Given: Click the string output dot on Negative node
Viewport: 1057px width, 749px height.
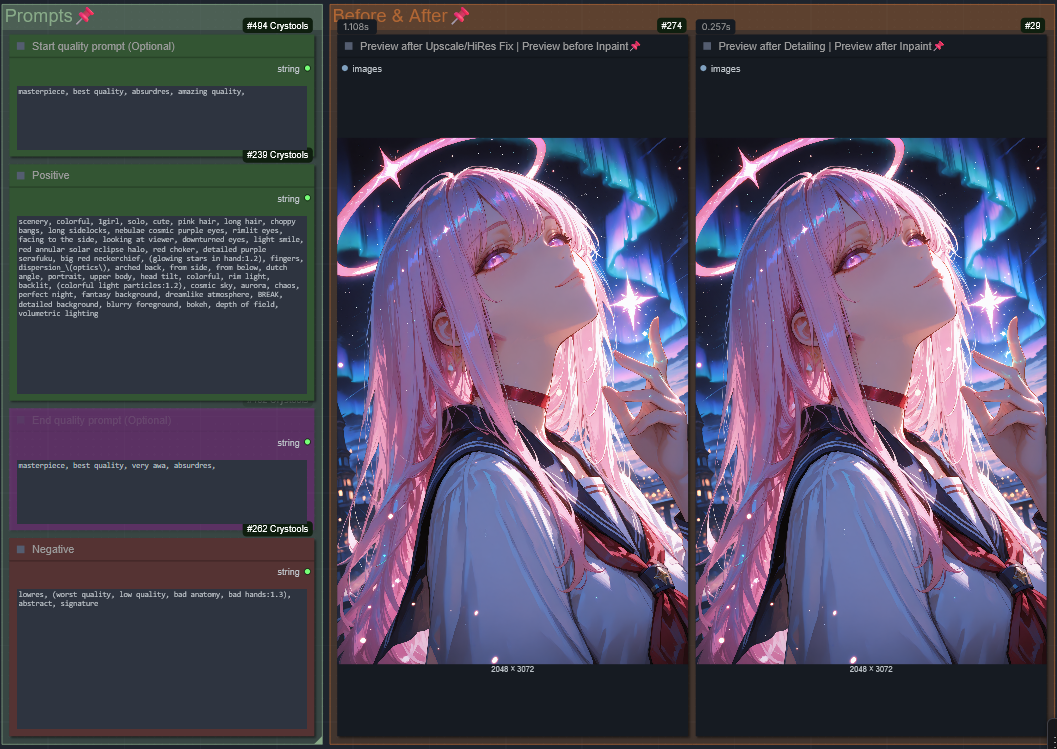Looking at the screenshot, I should [x=307, y=572].
